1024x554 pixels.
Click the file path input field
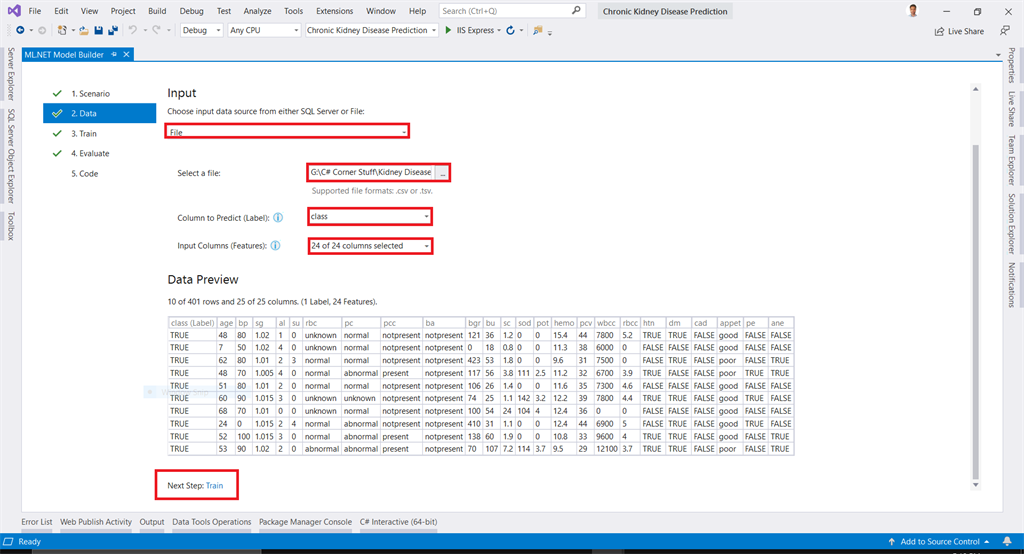371,172
